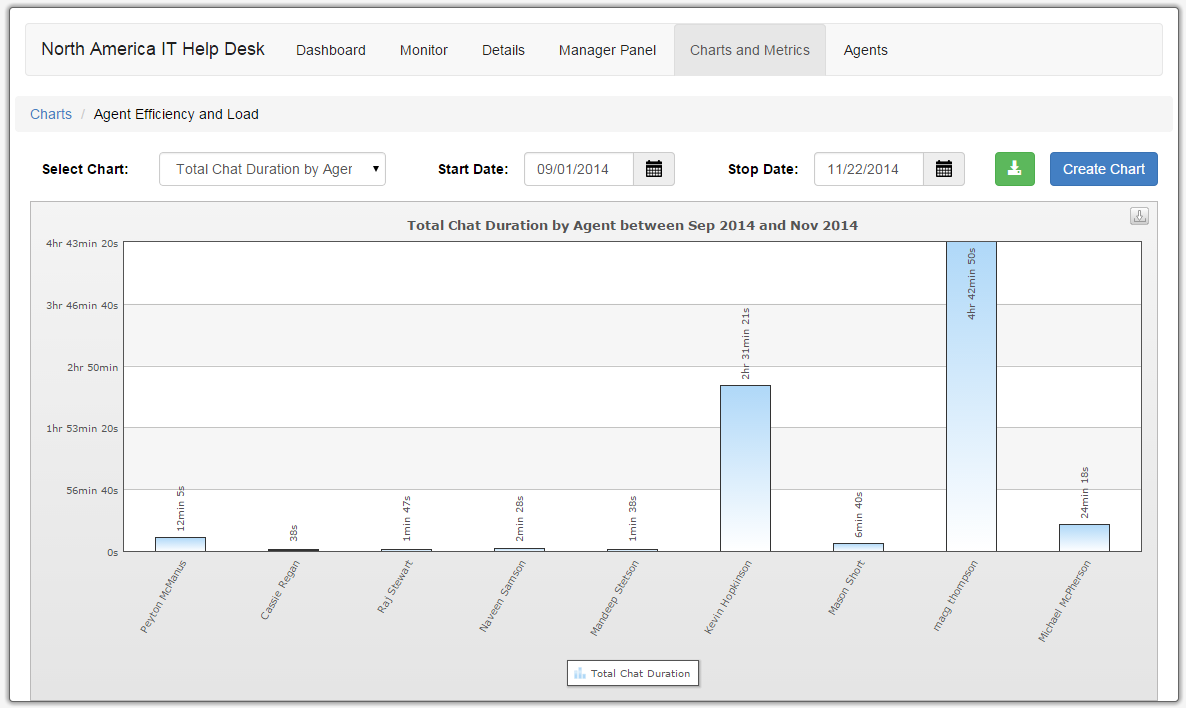Click into the Stop Date field
Screen dimensions: 1186x708
(x=868, y=169)
